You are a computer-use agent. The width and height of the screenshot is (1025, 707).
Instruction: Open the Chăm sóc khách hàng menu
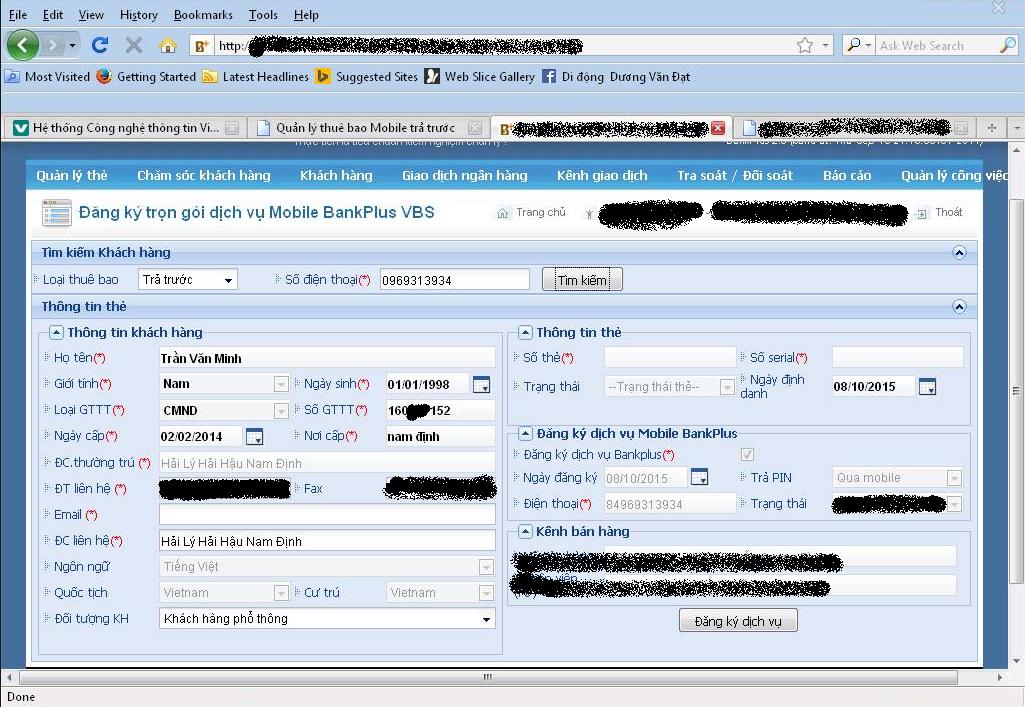(203, 175)
